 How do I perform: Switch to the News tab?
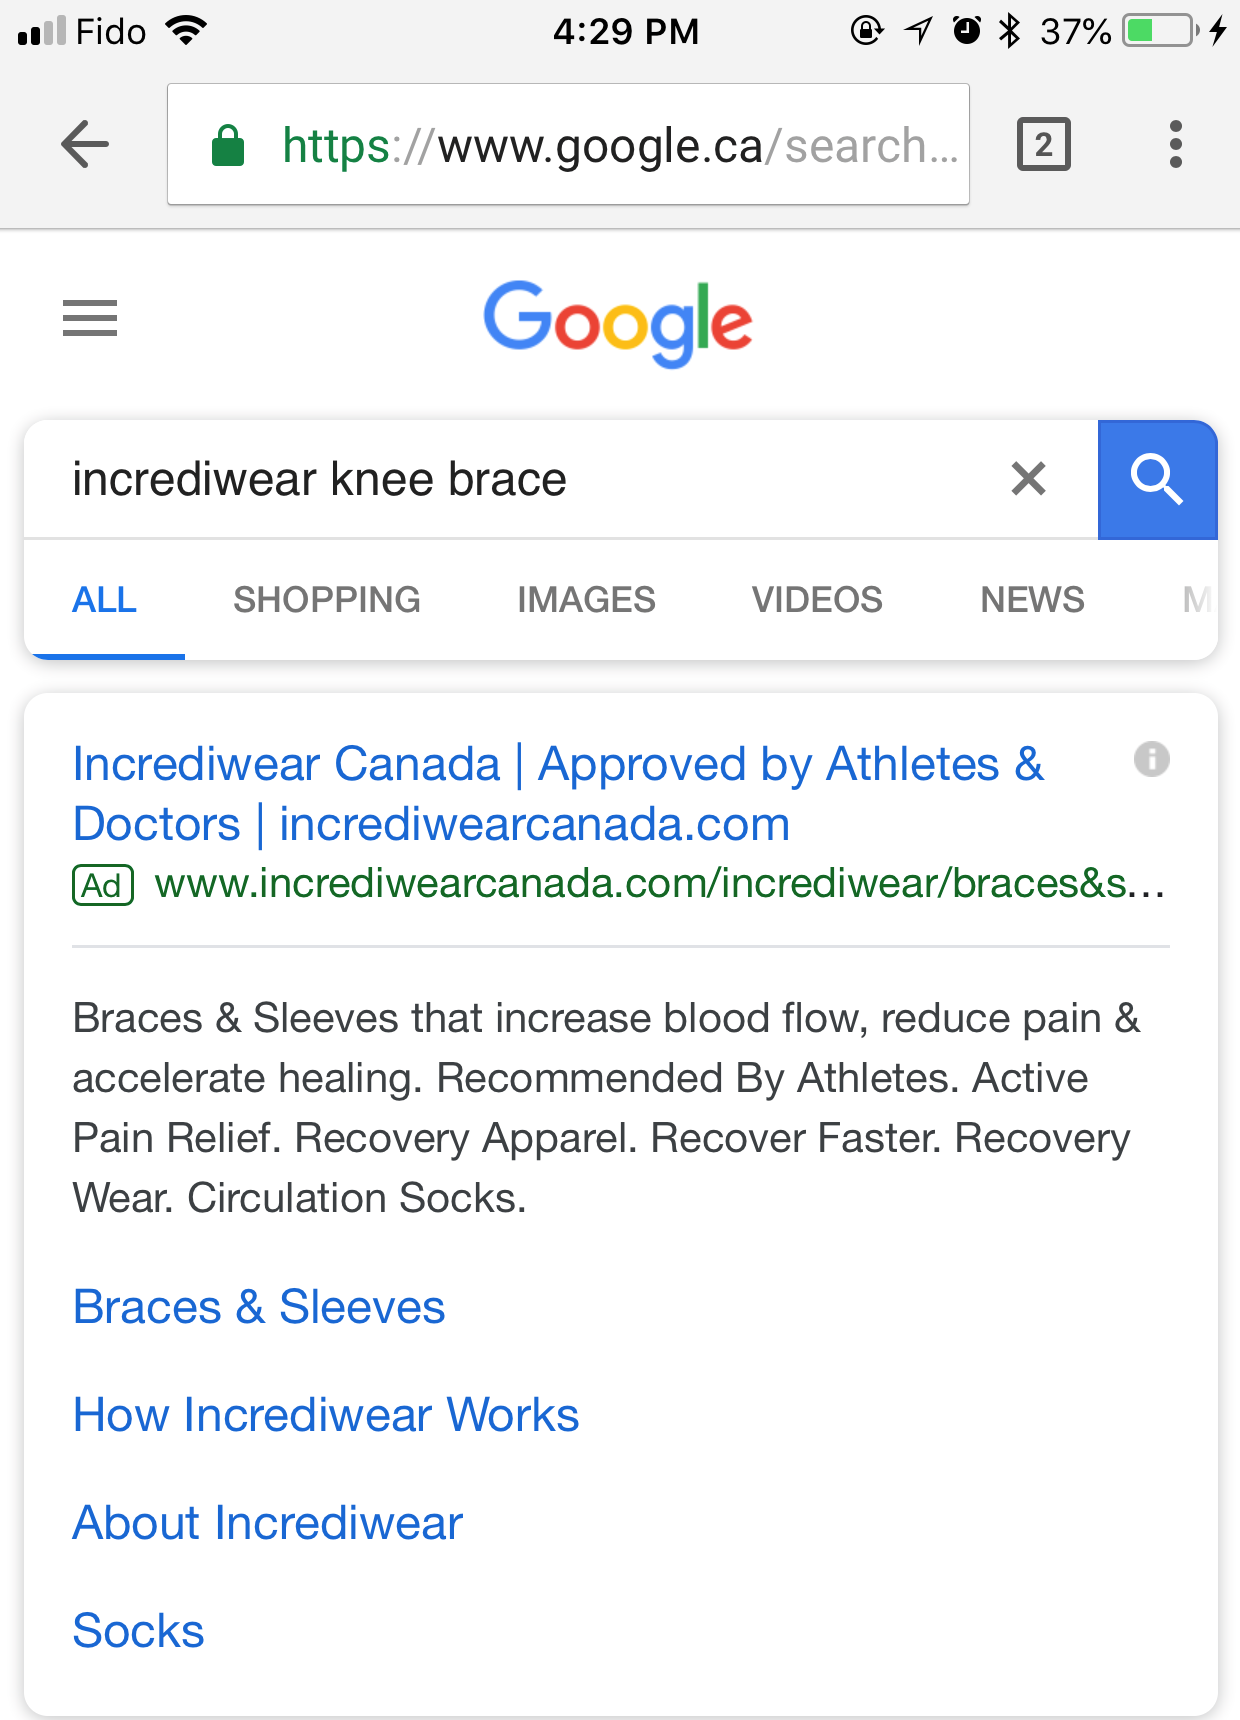click(x=1032, y=600)
